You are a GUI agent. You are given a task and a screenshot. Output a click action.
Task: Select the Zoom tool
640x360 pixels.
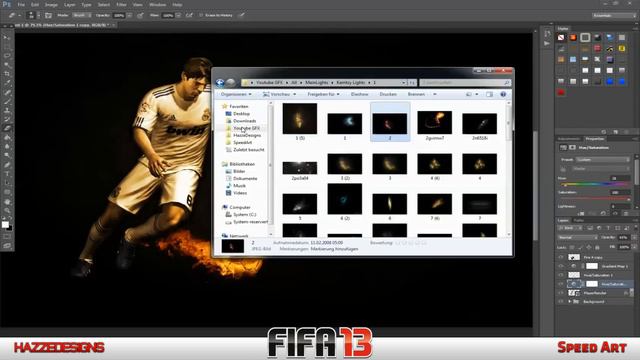pyautogui.click(x=7, y=211)
